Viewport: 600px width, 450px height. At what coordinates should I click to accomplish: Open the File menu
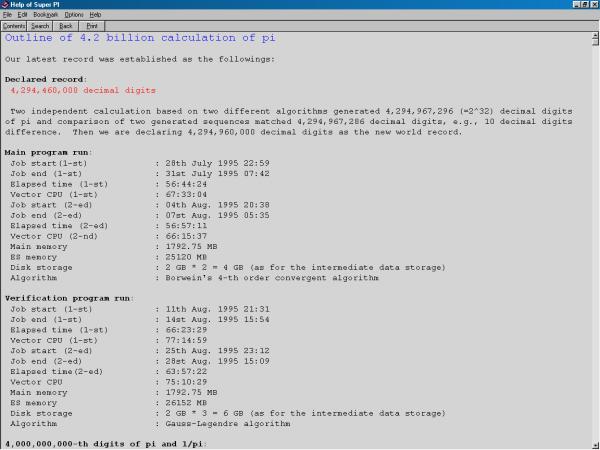pos(7,15)
